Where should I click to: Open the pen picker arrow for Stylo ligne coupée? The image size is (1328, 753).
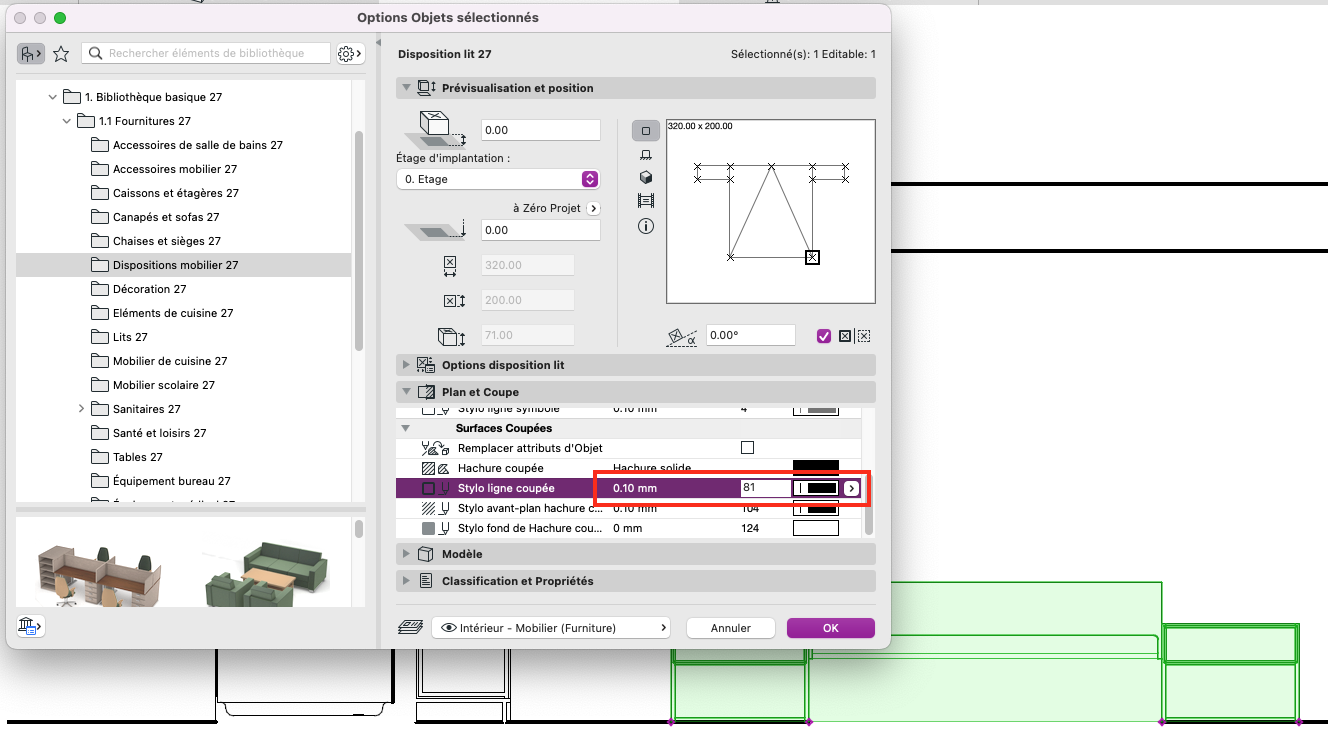[x=851, y=488]
